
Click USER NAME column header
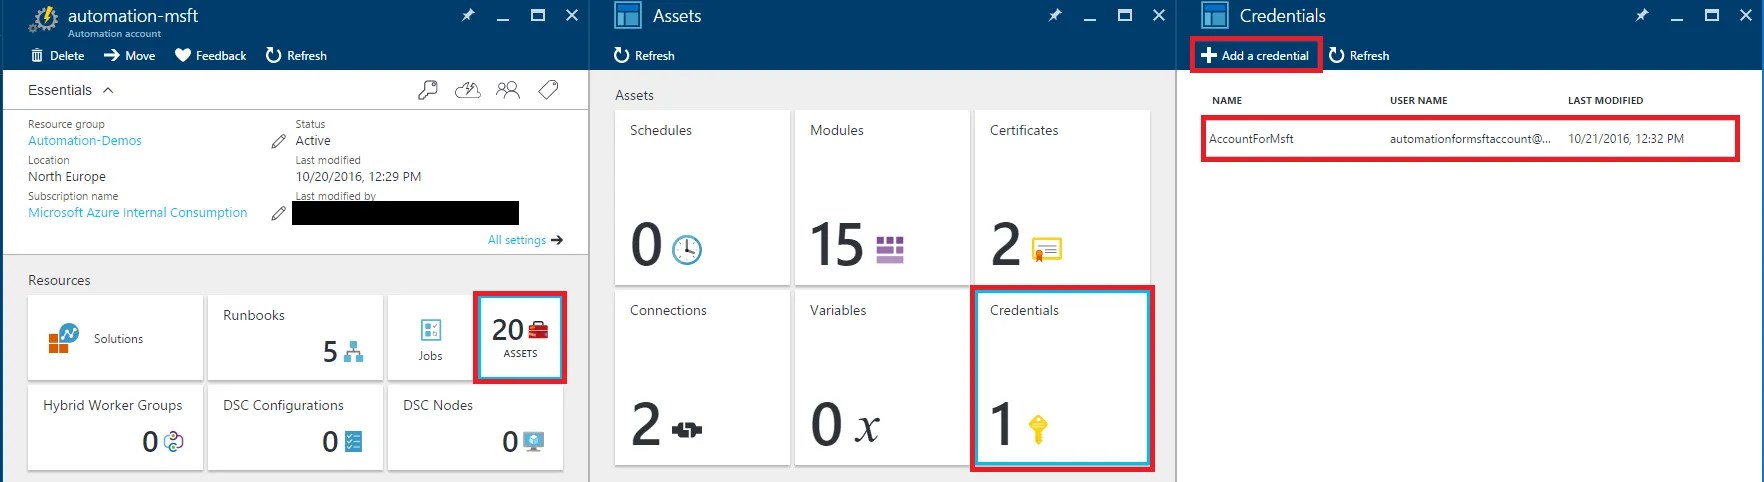point(1418,101)
